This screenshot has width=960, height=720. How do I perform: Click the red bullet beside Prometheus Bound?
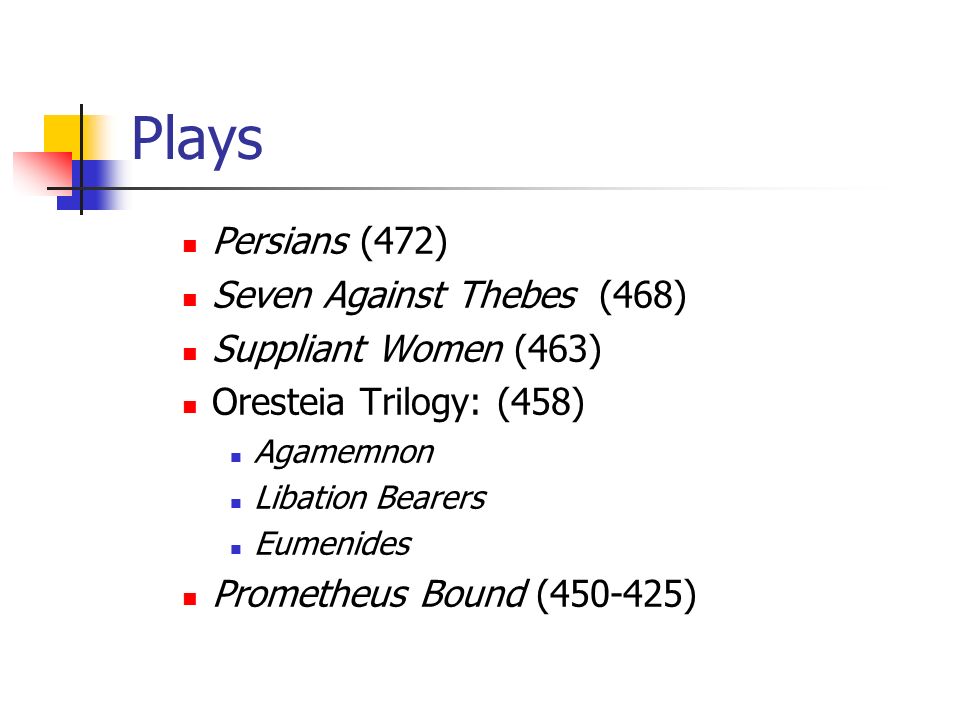click(190, 599)
